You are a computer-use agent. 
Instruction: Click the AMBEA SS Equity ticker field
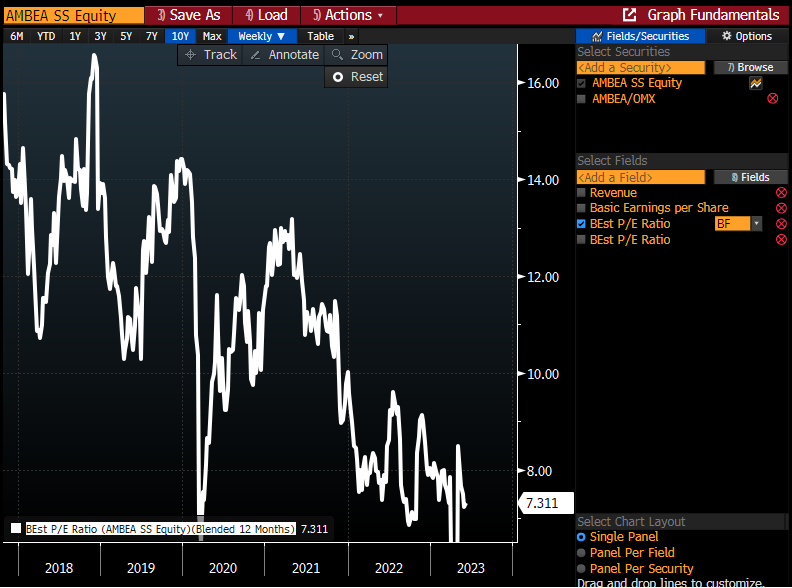tap(74, 15)
